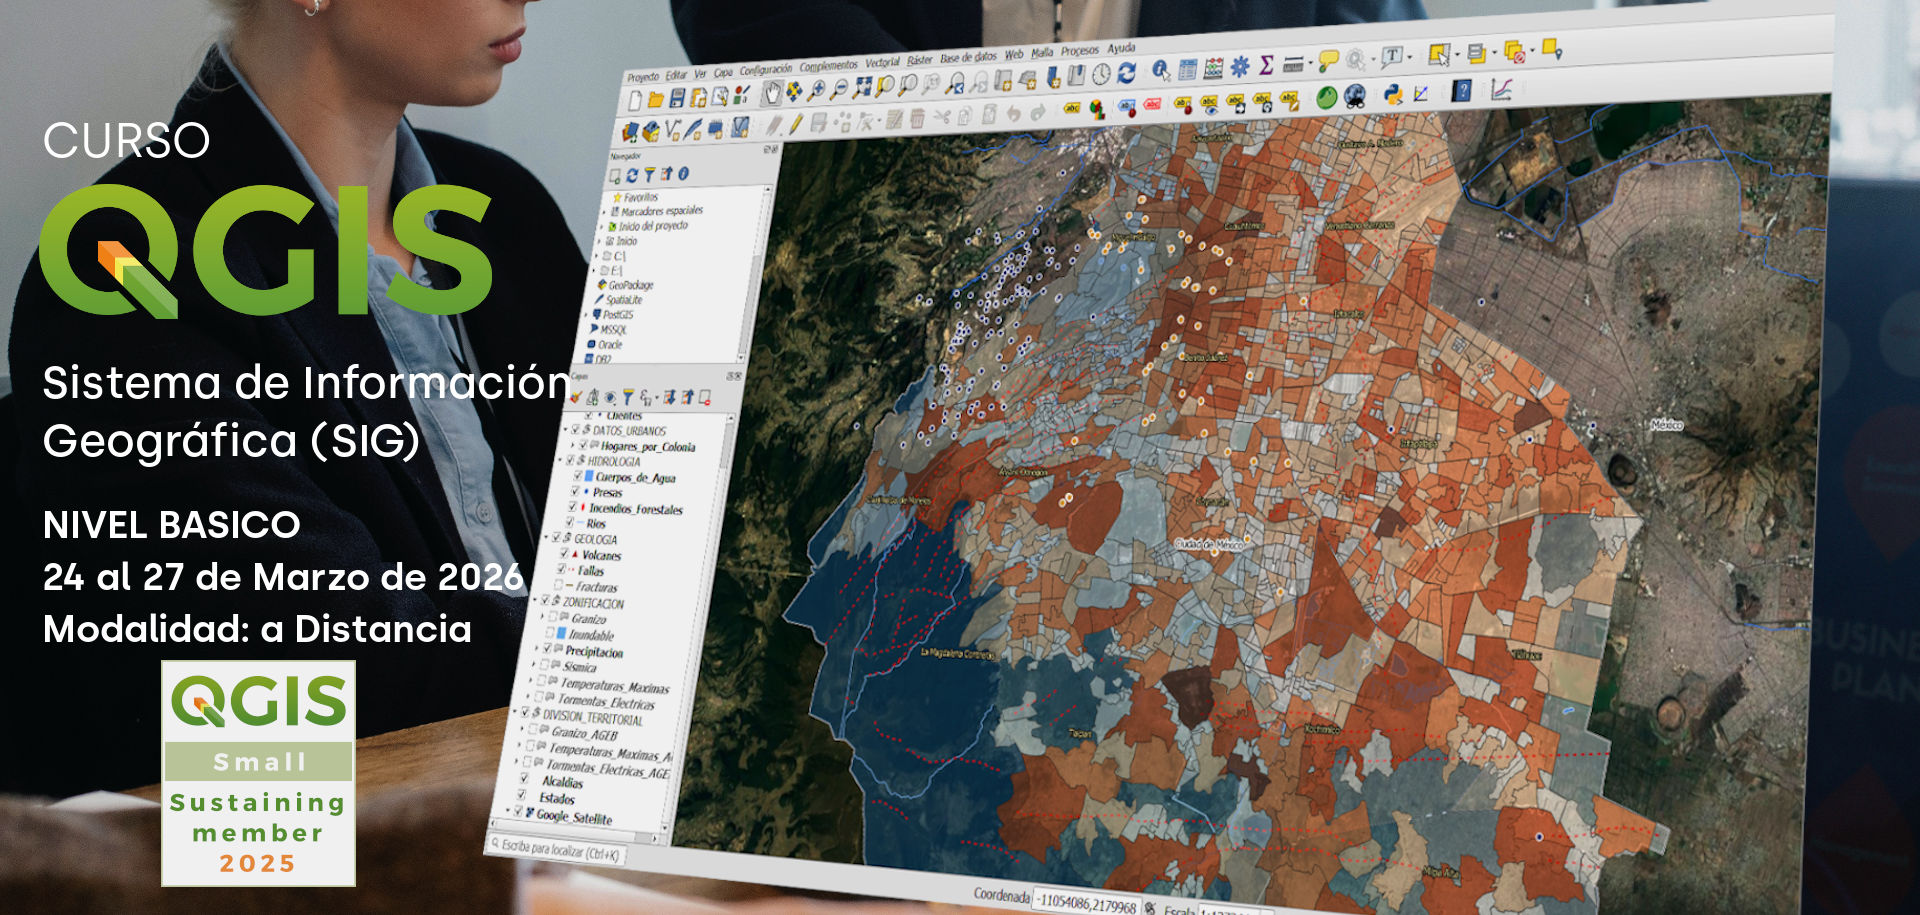
Task: Open the Statistics summary panel (Σ icon)
Action: coord(1265,65)
